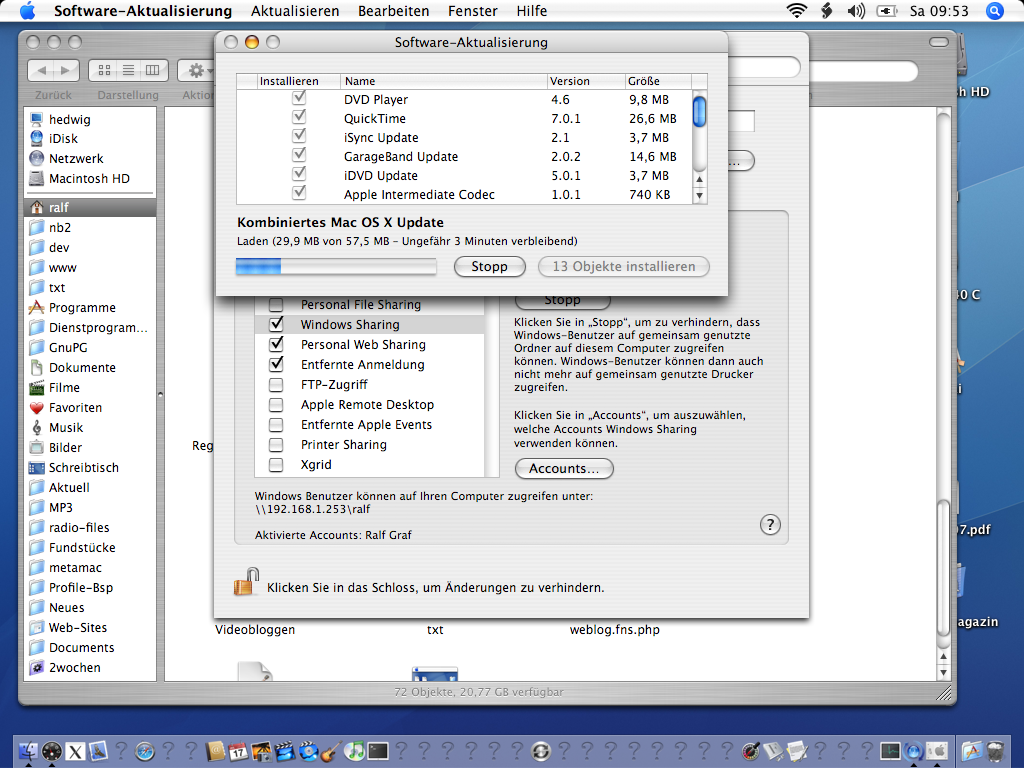Viewport: 1024px width, 768px height.
Task: Open the Trash in the Dock
Action: (995, 751)
